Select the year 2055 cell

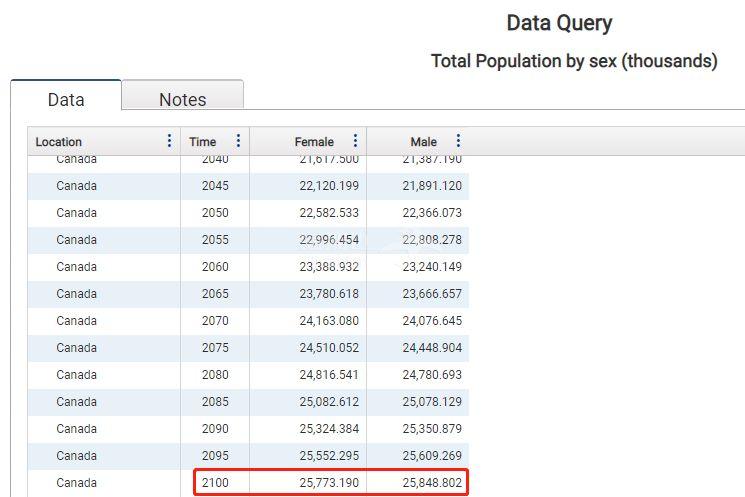coord(215,240)
